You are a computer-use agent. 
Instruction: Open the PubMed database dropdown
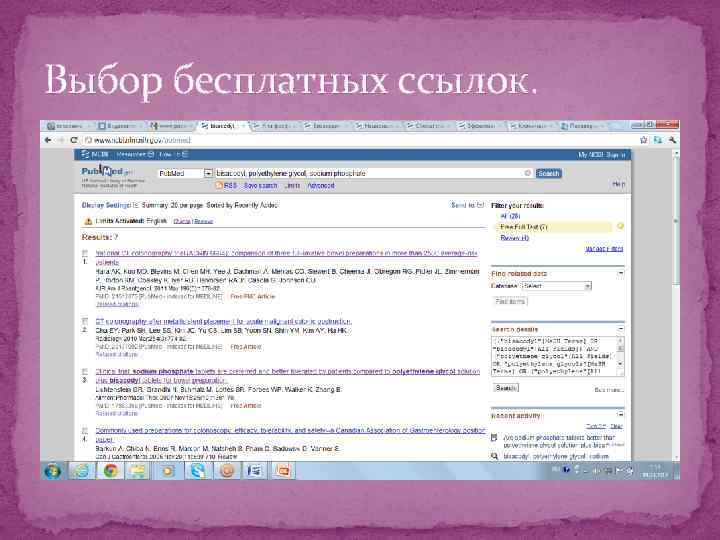click(x=208, y=173)
